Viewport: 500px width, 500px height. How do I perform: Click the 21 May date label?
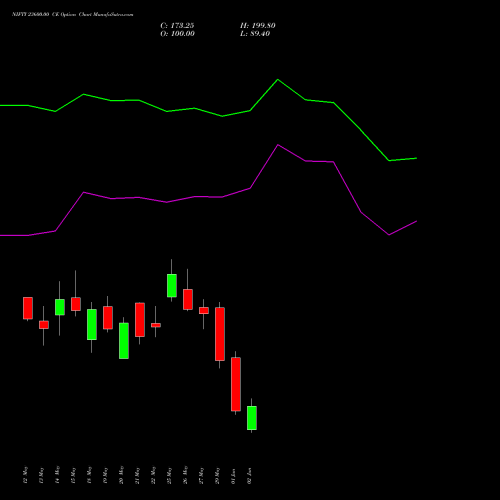pos(138,475)
